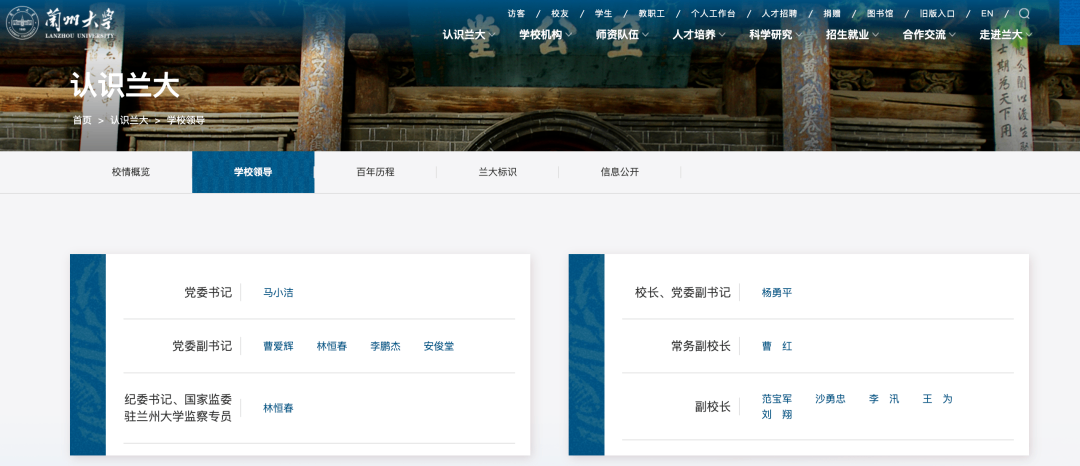1080x466 pixels.
Task: Click 首页 in the breadcrumb
Action: pos(81,120)
